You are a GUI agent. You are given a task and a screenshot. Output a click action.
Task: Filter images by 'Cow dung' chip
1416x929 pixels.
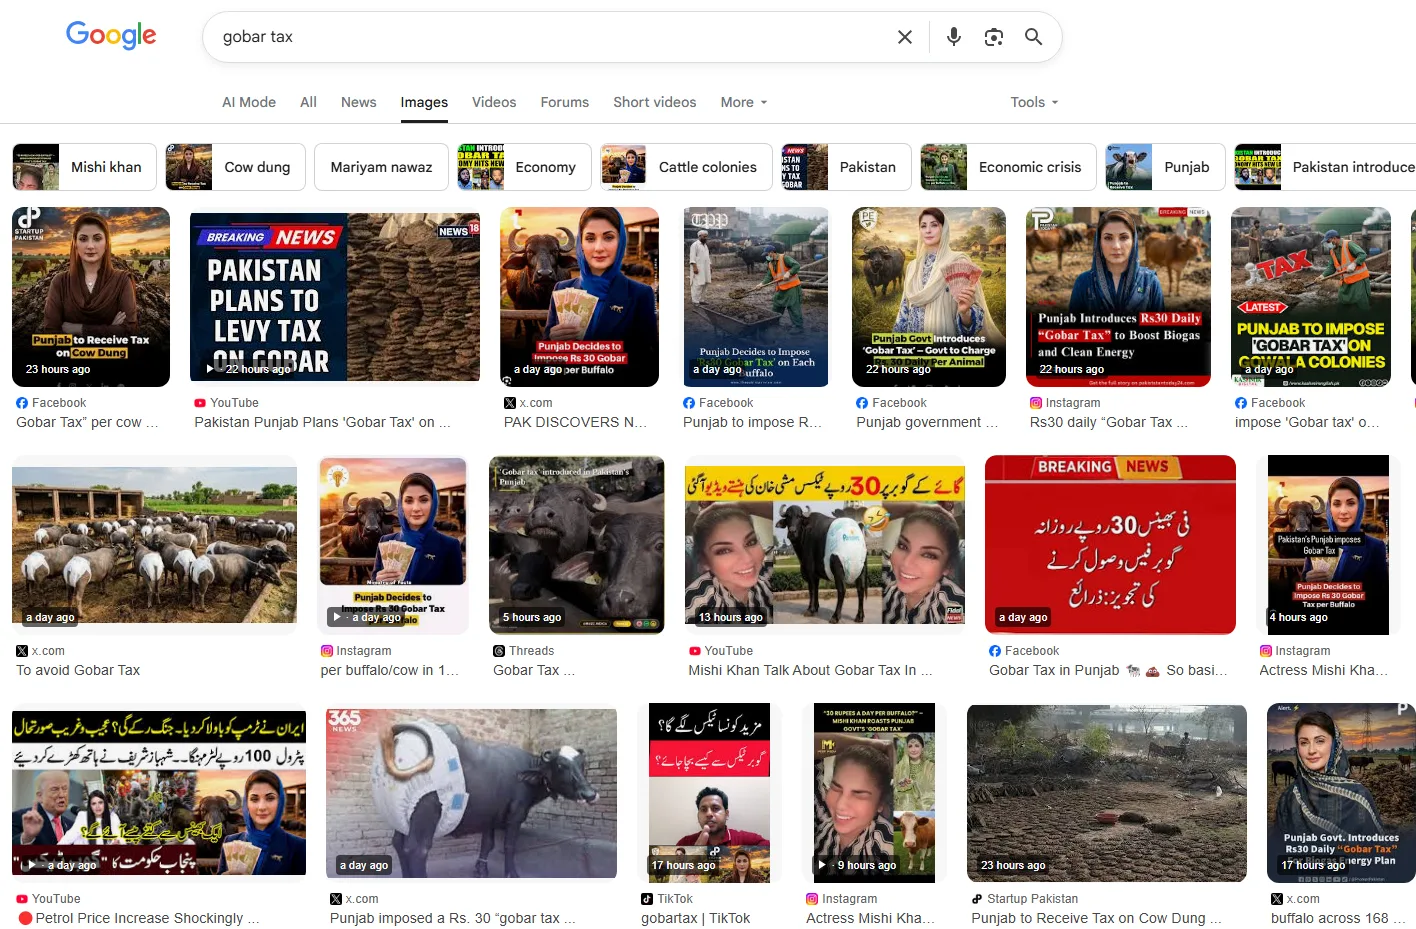pyautogui.click(x=235, y=167)
